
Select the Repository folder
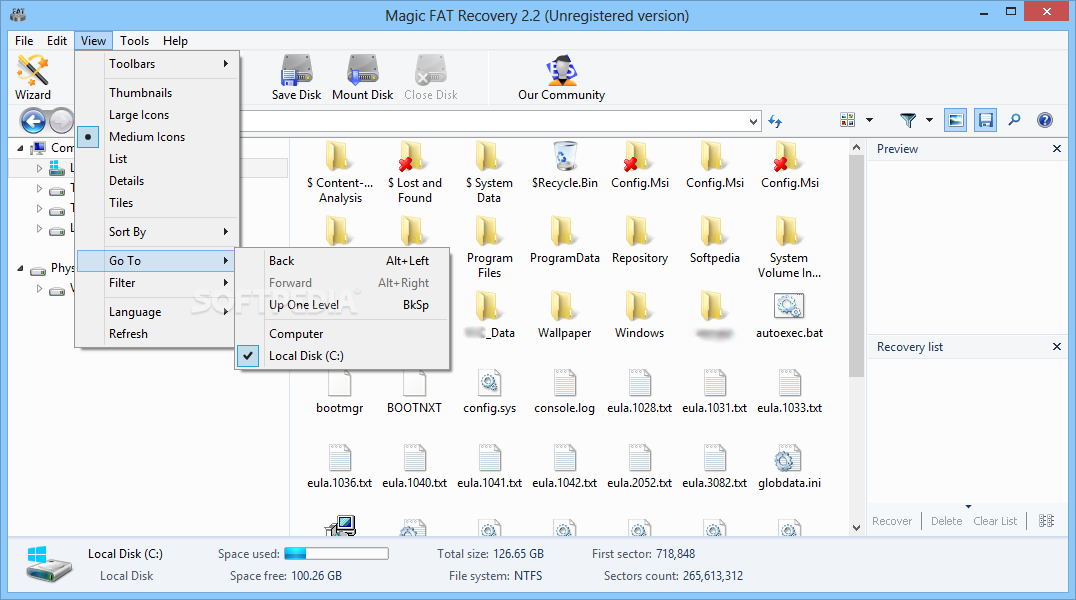tap(640, 240)
